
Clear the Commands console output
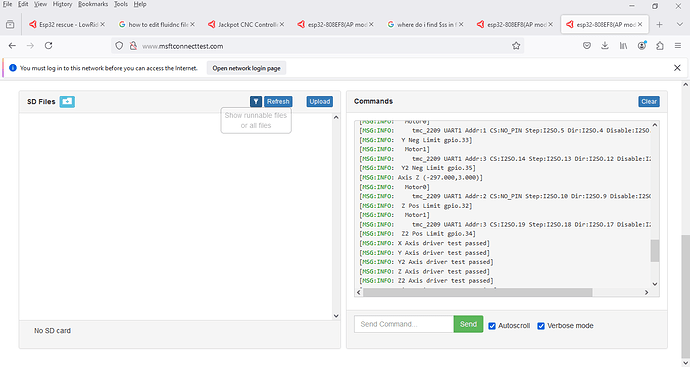pos(649,102)
